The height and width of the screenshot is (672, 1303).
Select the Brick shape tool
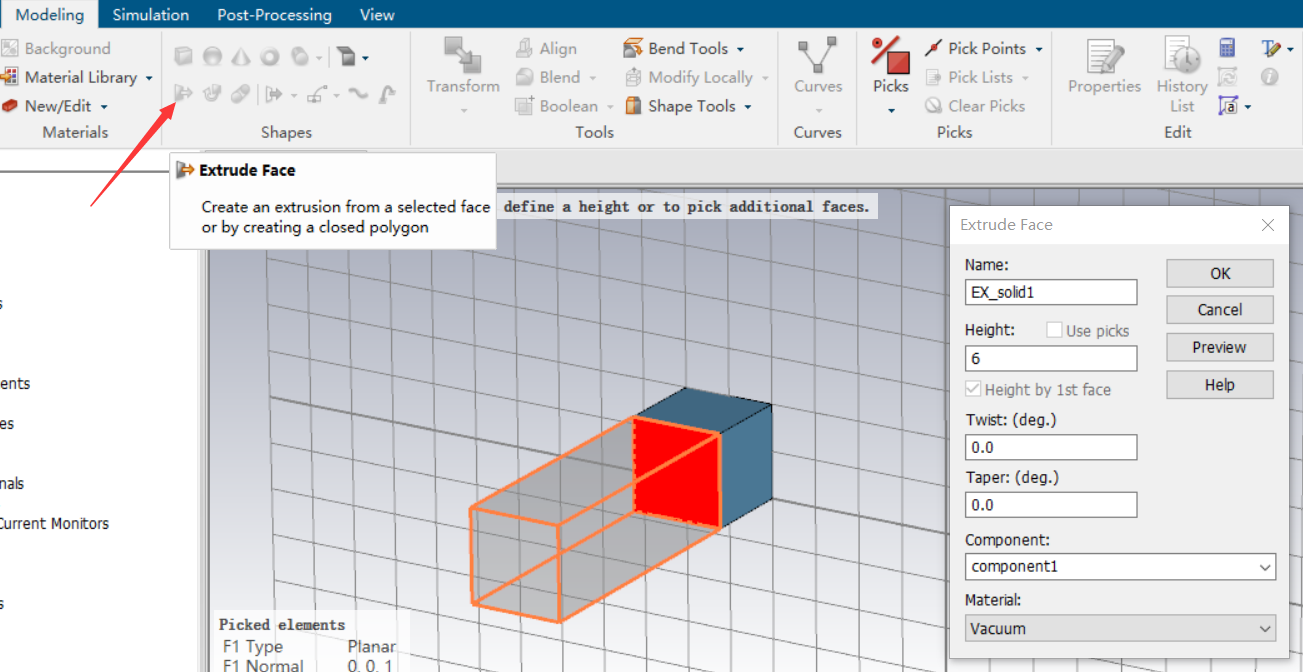coord(183,58)
